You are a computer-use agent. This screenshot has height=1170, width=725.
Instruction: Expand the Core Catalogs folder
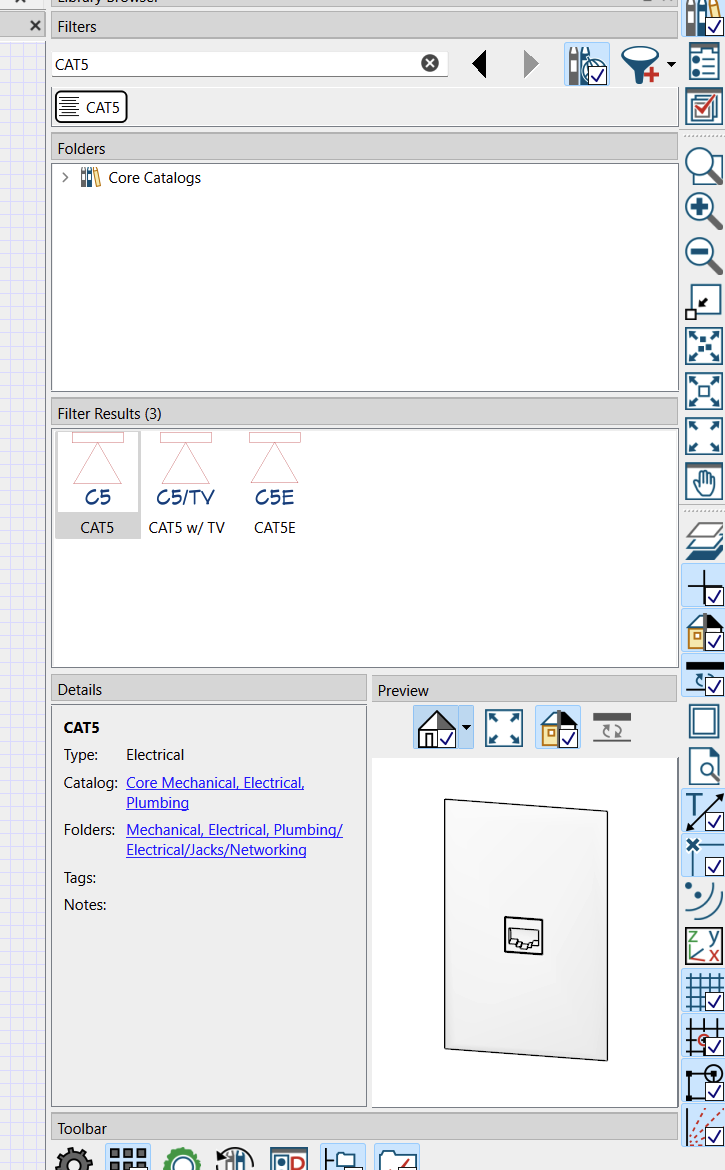pyautogui.click(x=65, y=178)
